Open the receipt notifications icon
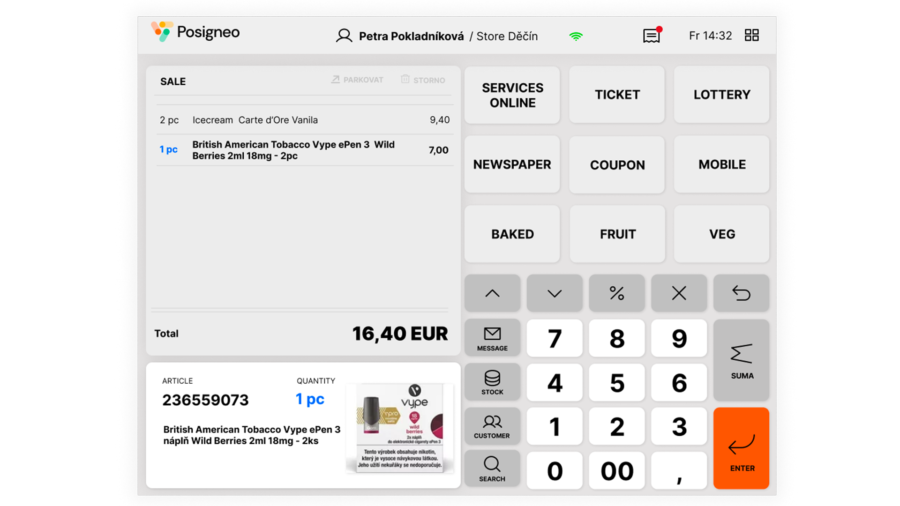900x506 pixels. pyautogui.click(x=651, y=36)
